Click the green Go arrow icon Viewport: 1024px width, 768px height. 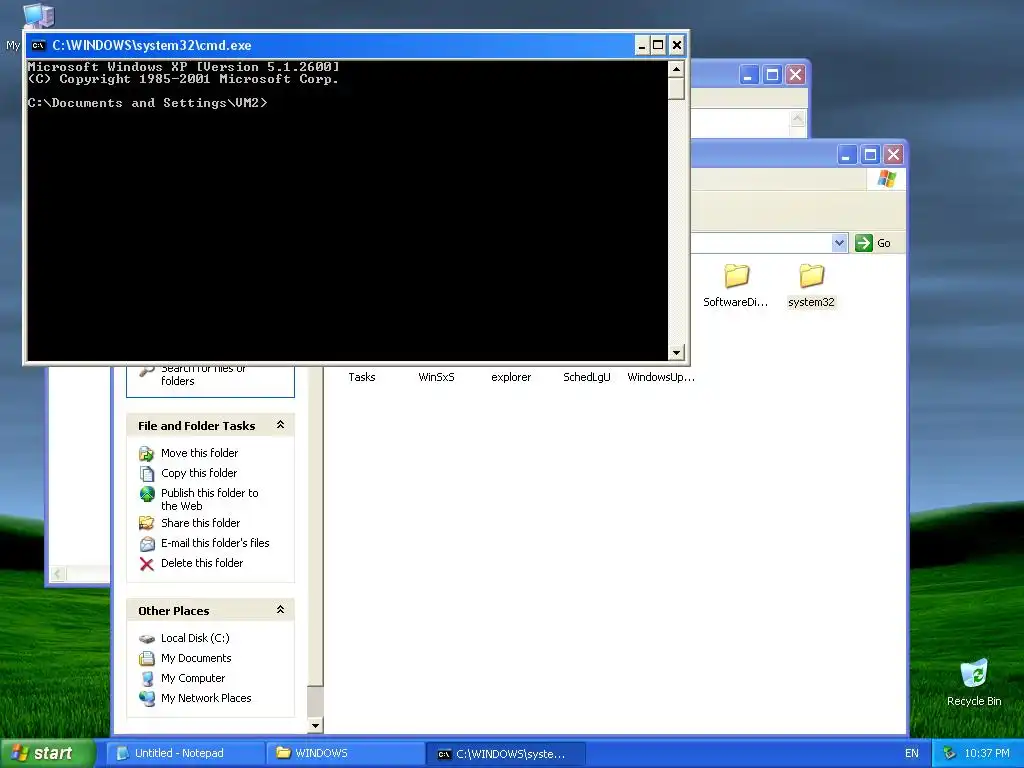click(863, 243)
